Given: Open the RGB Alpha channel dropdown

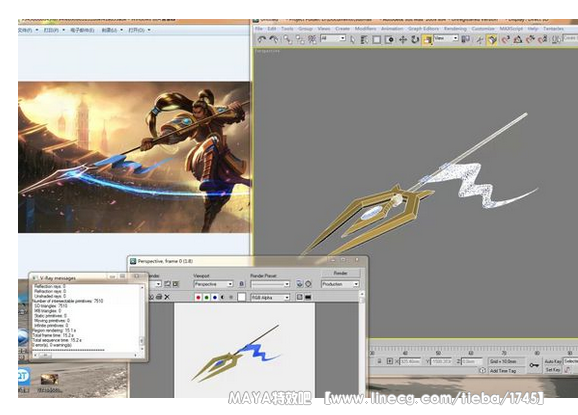Looking at the screenshot, I should coord(270,297).
